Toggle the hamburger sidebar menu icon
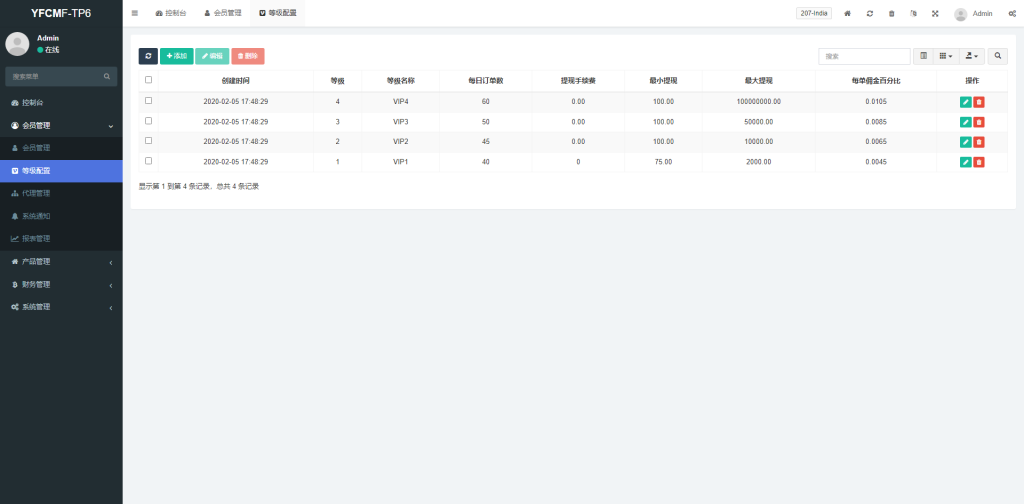1024x504 pixels. (135, 14)
